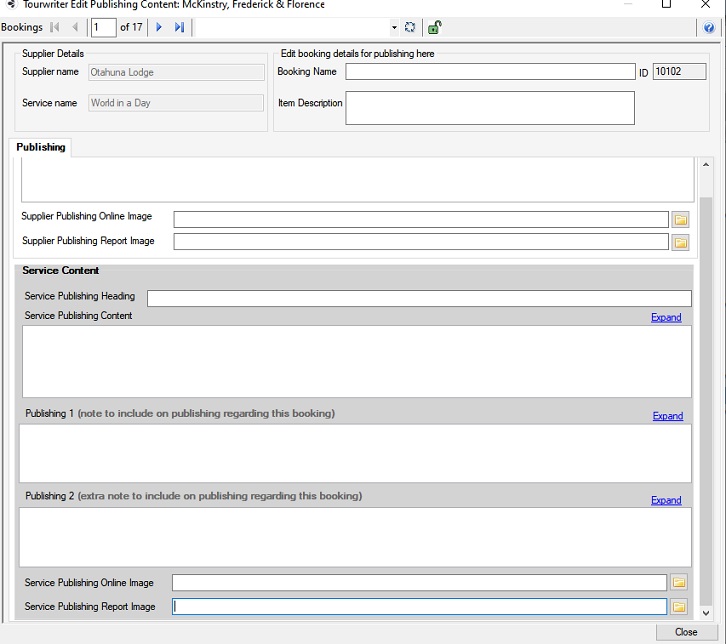726x644 pixels.
Task: Browse for Supplier Publishing Online Image file
Action: (680, 220)
